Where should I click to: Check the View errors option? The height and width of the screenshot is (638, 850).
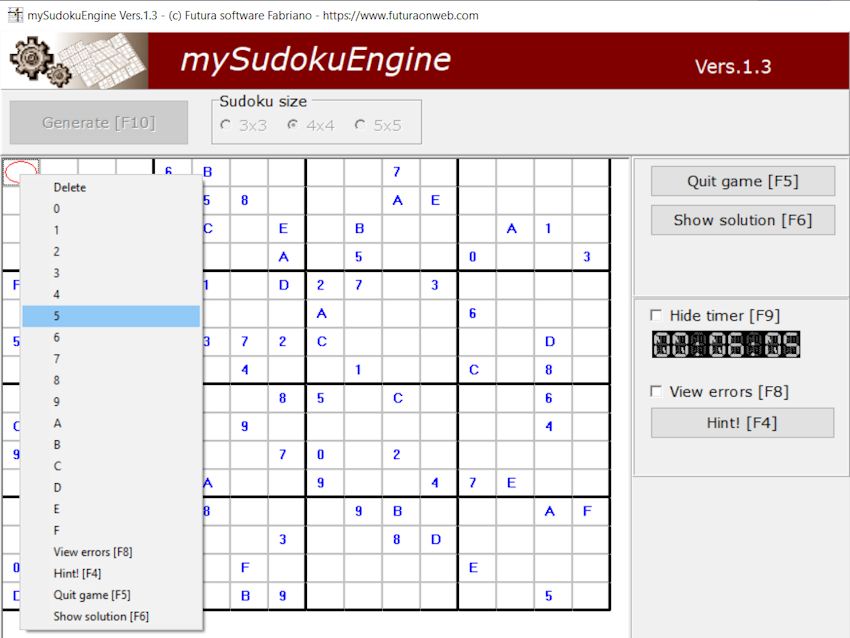click(657, 391)
